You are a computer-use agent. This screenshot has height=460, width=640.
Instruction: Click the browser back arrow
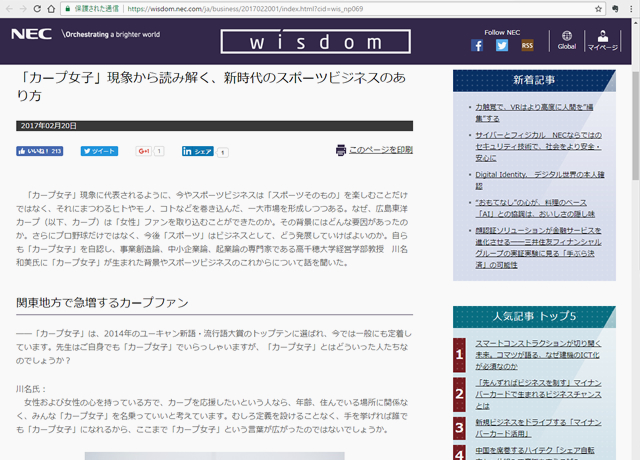click(x=11, y=9)
